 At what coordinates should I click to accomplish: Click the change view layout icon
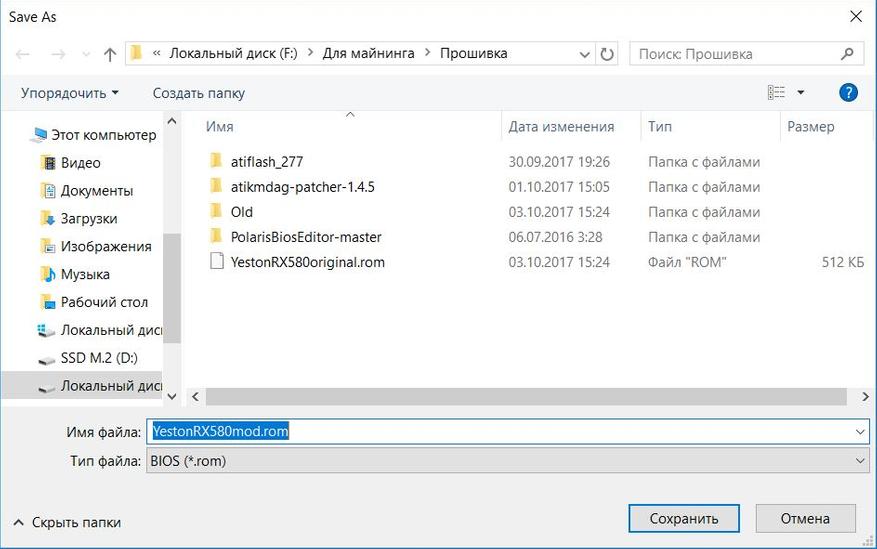[777, 93]
